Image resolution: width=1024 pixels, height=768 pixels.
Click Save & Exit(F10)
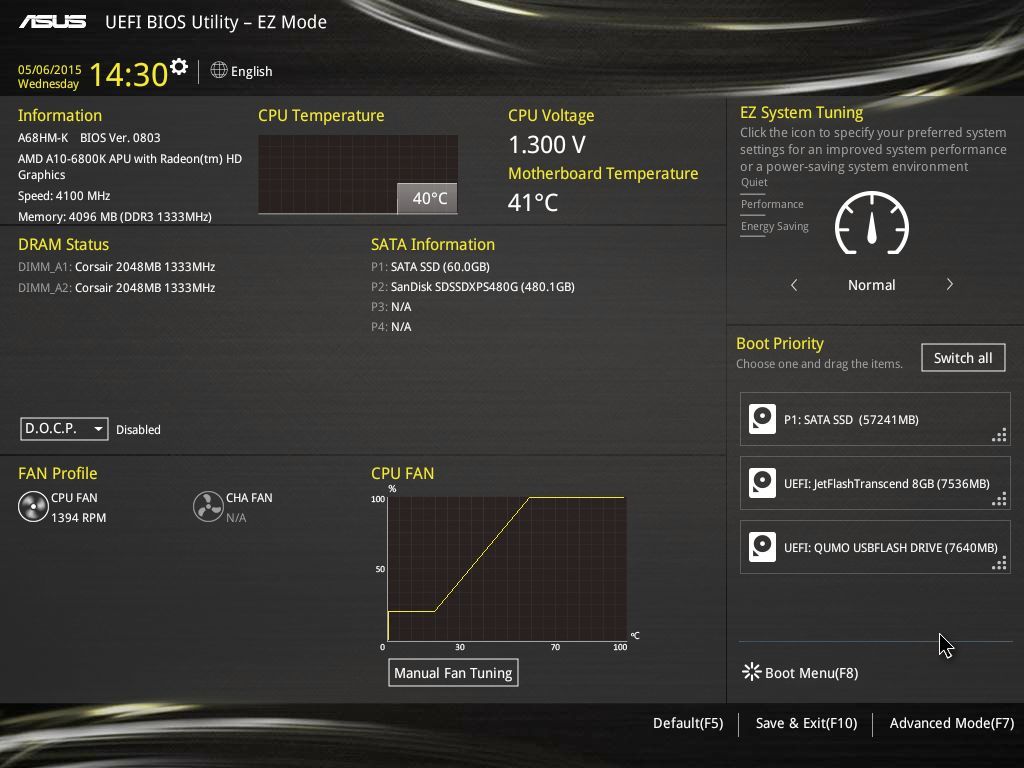pos(806,723)
